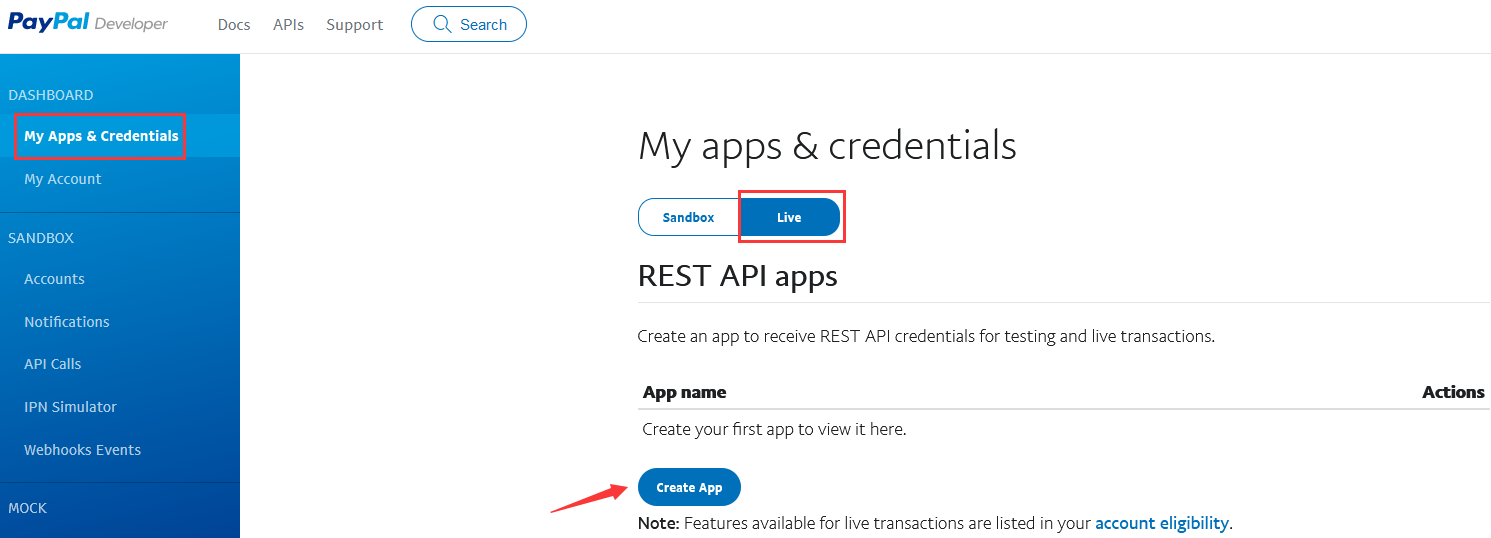This screenshot has height=538, width=1491.
Task: Click the MOCK section header
Action: point(28,508)
